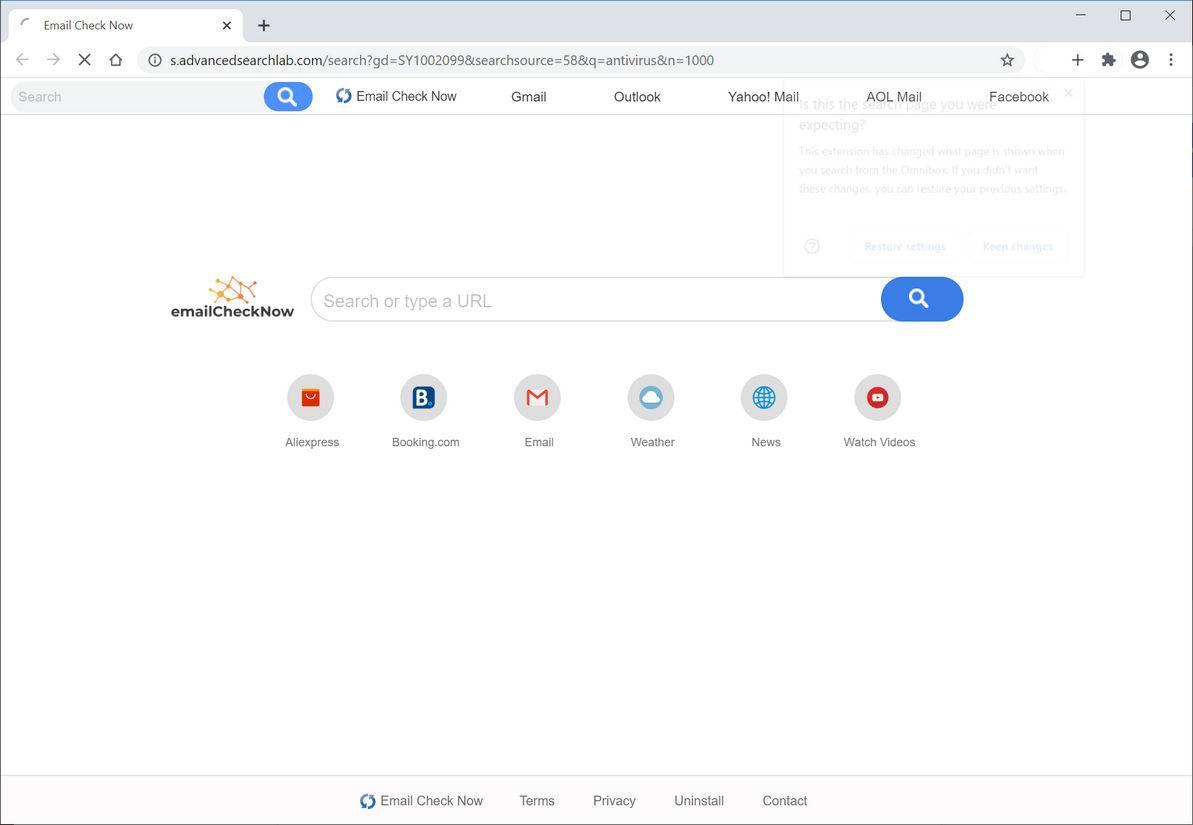Open the Aliexpress shortcut icon

(310, 397)
